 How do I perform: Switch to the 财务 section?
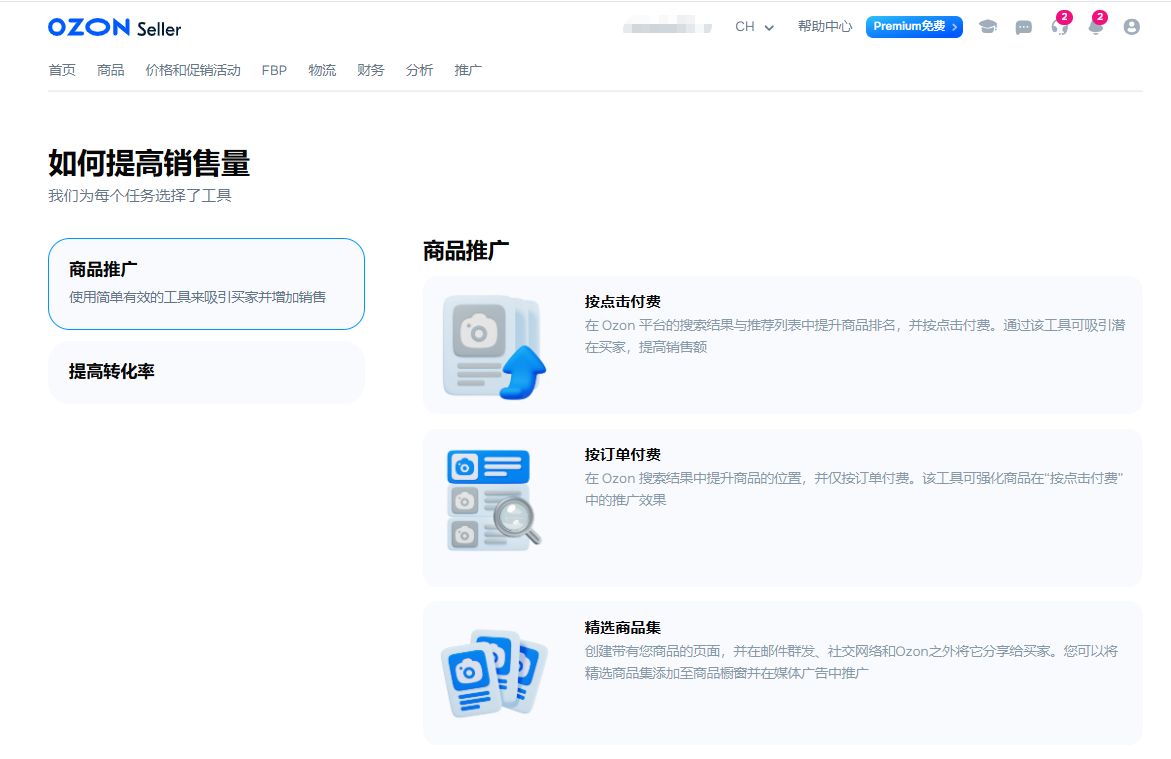coord(370,70)
